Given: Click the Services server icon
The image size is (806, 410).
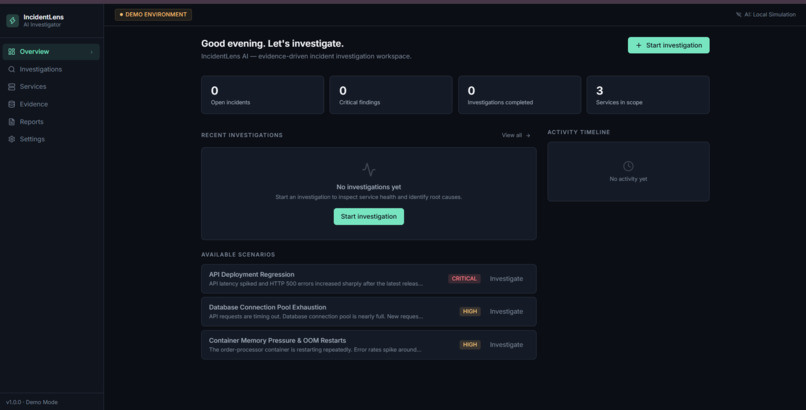Looking at the screenshot, I should point(11,87).
